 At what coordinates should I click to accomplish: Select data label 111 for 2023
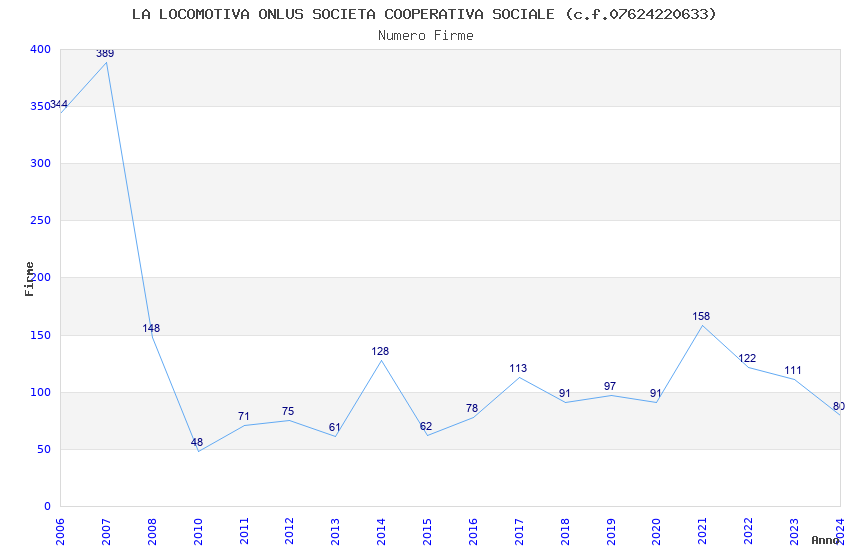click(793, 371)
